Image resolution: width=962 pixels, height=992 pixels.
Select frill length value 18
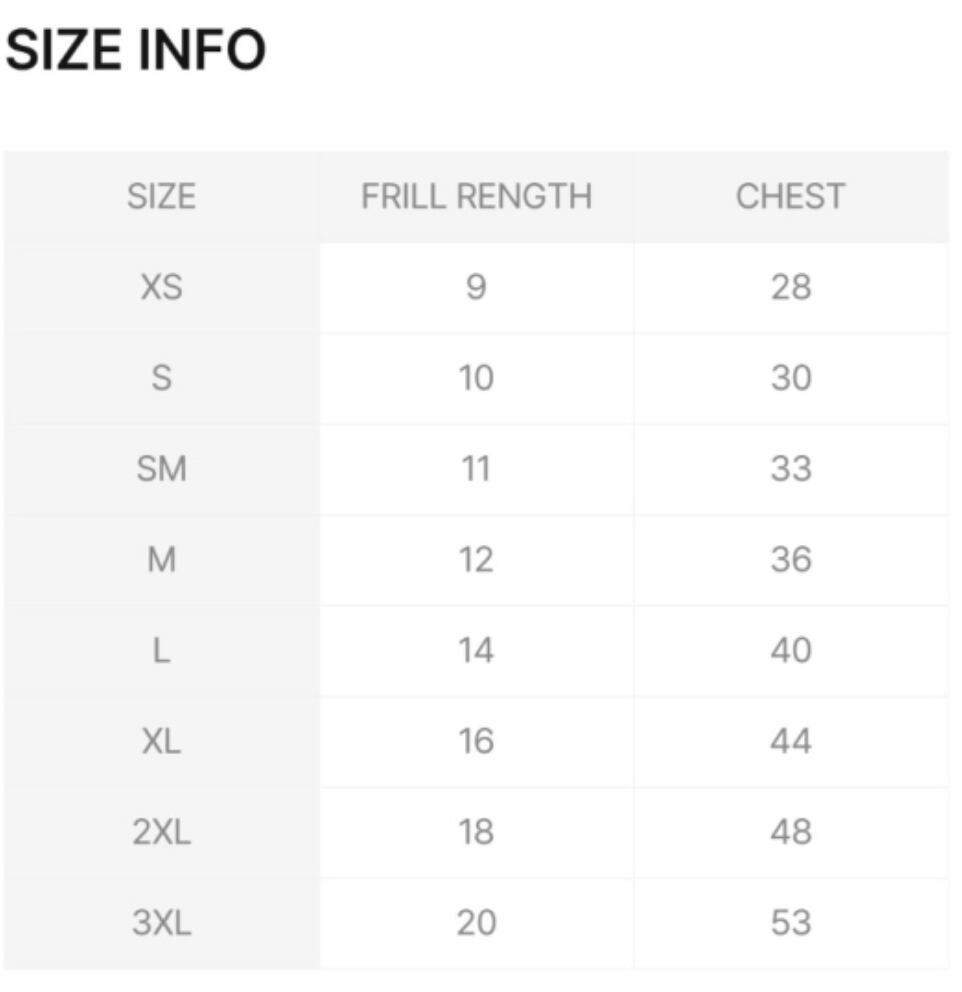tap(476, 832)
